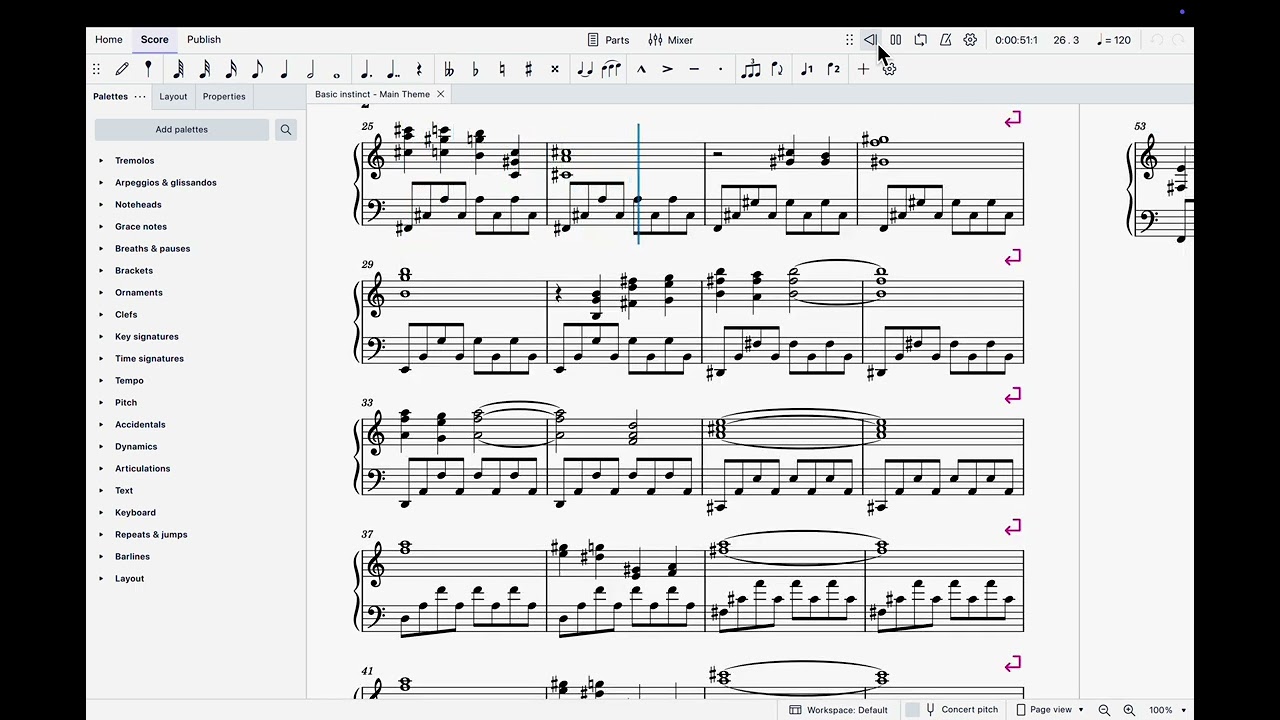
Task: Select the half note duration
Action: (310, 69)
